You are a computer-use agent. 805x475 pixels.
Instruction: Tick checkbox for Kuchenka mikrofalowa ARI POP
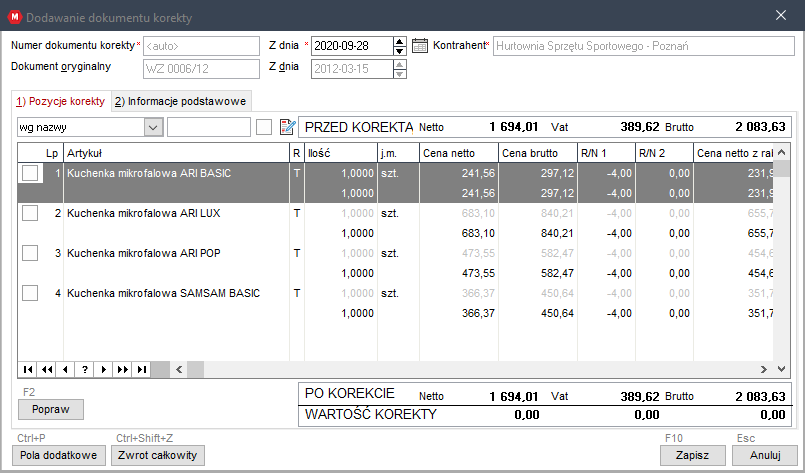[x=30, y=253]
